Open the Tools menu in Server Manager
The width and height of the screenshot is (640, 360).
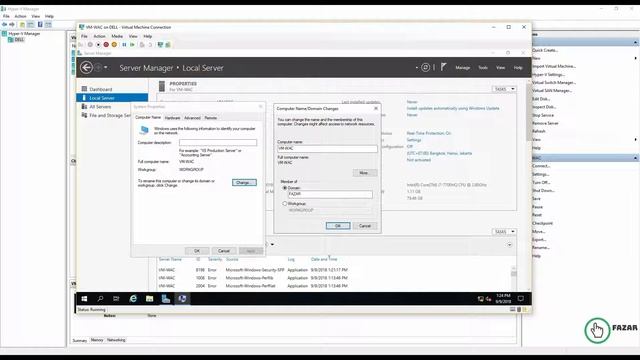tap(483, 68)
